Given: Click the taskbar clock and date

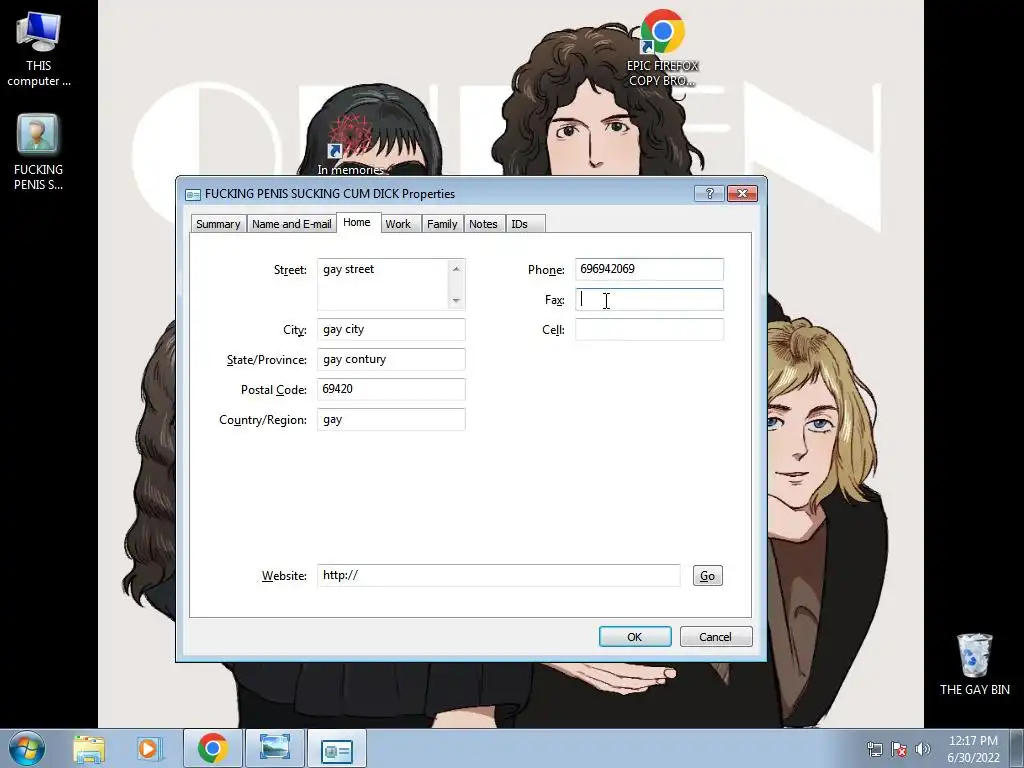Looking at the screenshot, I should pos(973,749).
